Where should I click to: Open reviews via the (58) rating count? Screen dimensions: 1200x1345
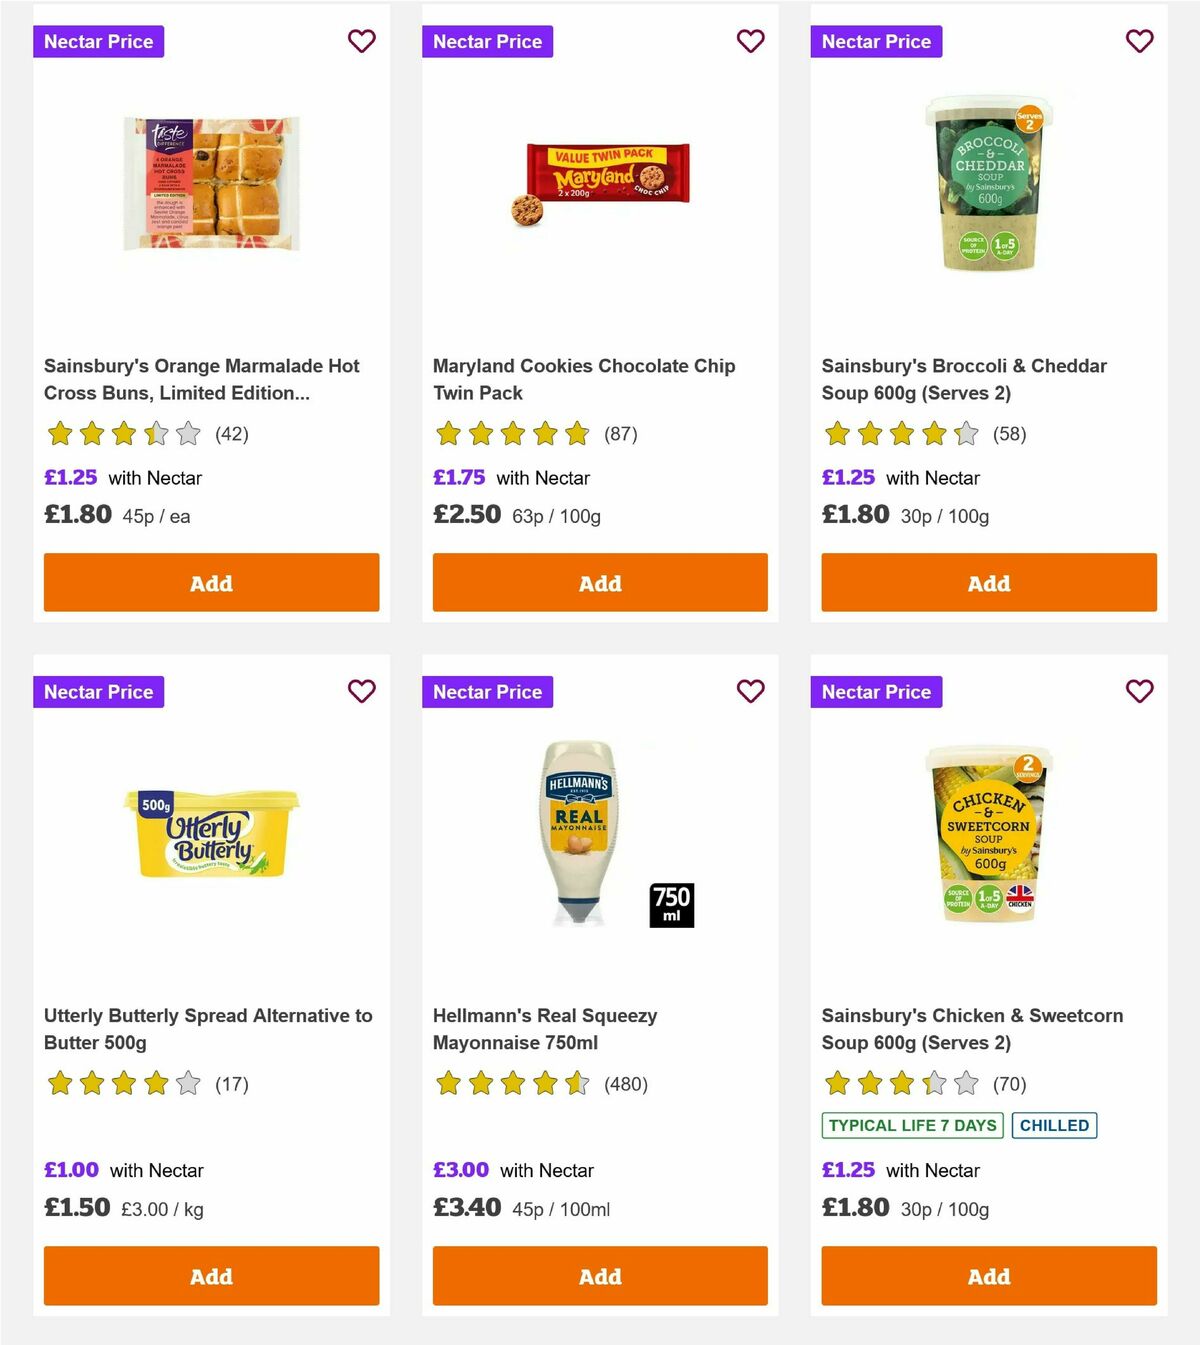(1010, 435)
